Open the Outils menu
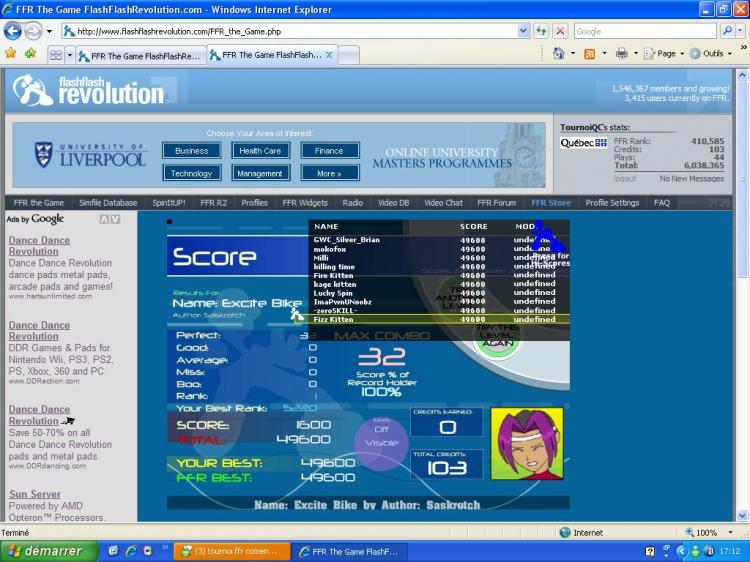750x562 pixels. (x=711, y=54)
